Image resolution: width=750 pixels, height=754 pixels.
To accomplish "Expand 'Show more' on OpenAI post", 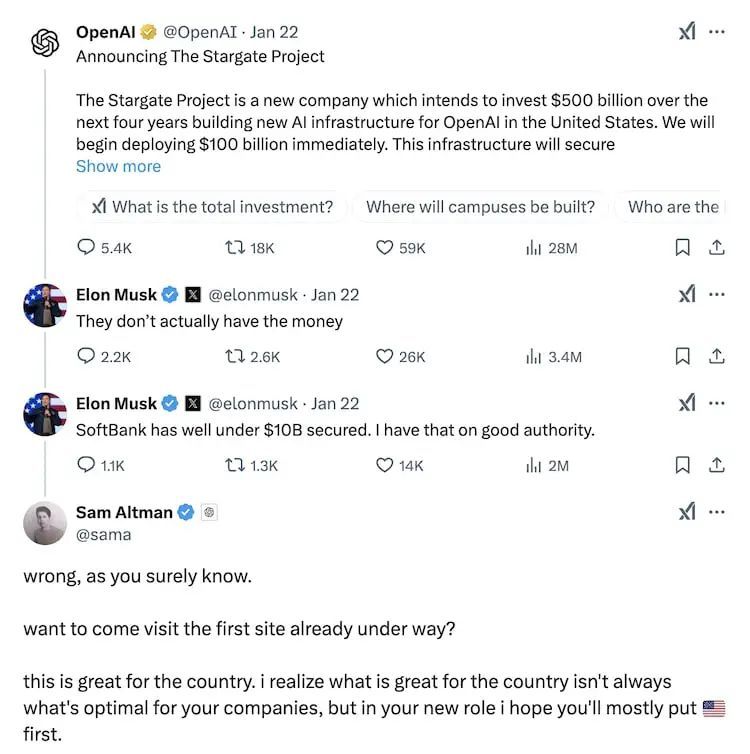I will pos(118,166).
